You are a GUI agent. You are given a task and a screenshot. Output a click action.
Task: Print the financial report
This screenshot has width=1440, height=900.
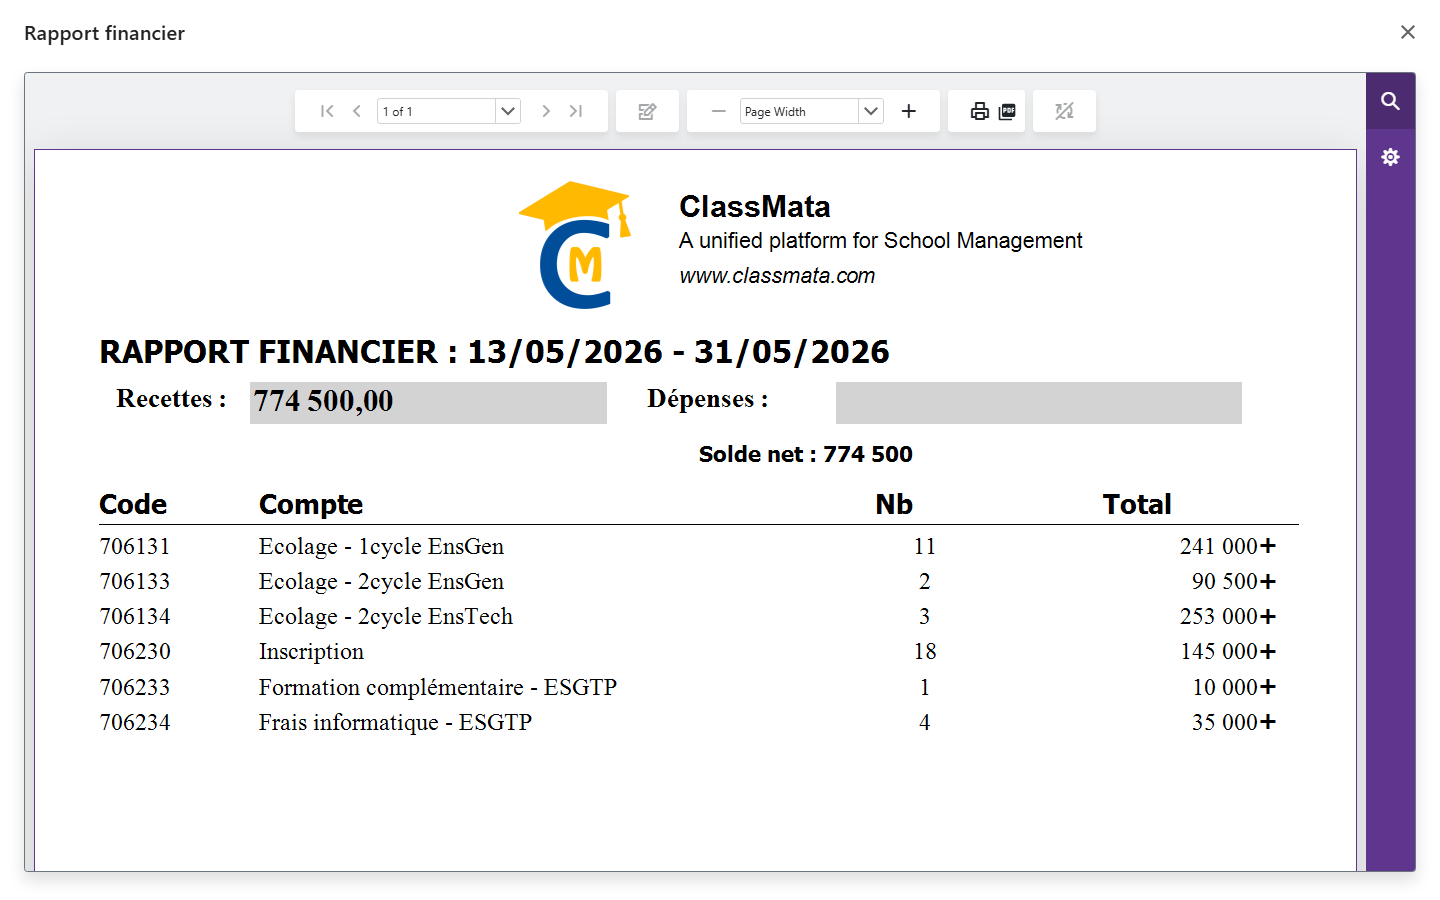pos(980,111)
